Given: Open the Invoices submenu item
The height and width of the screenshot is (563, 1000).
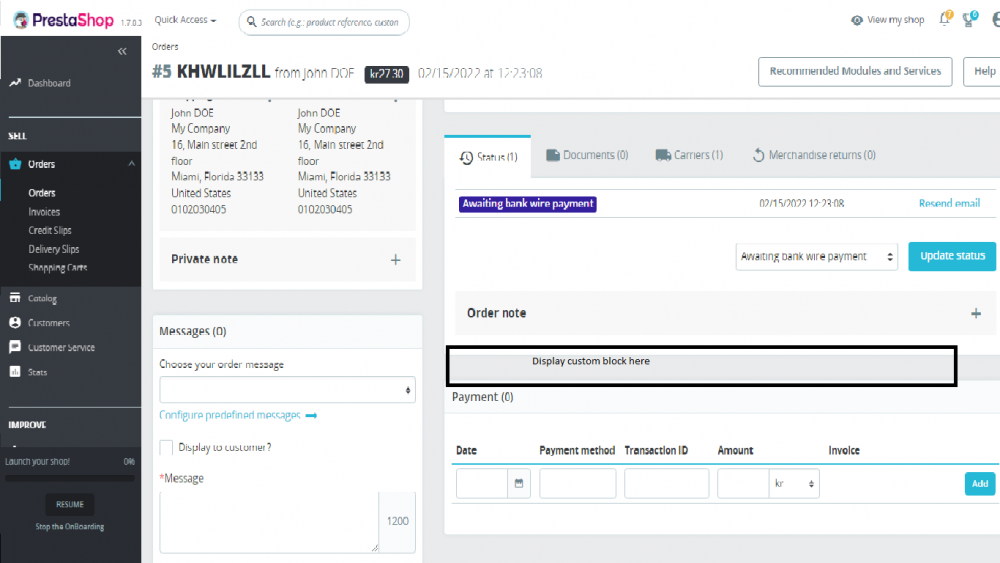Looking at the screenshot, I should point(44,212).
